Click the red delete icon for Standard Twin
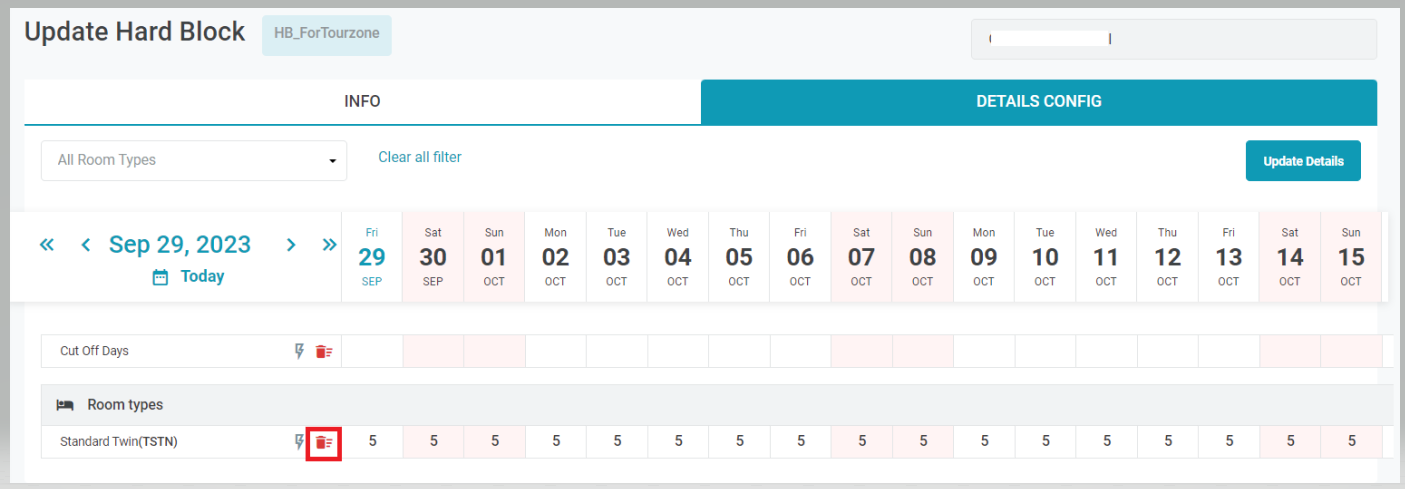 point(324,442)
